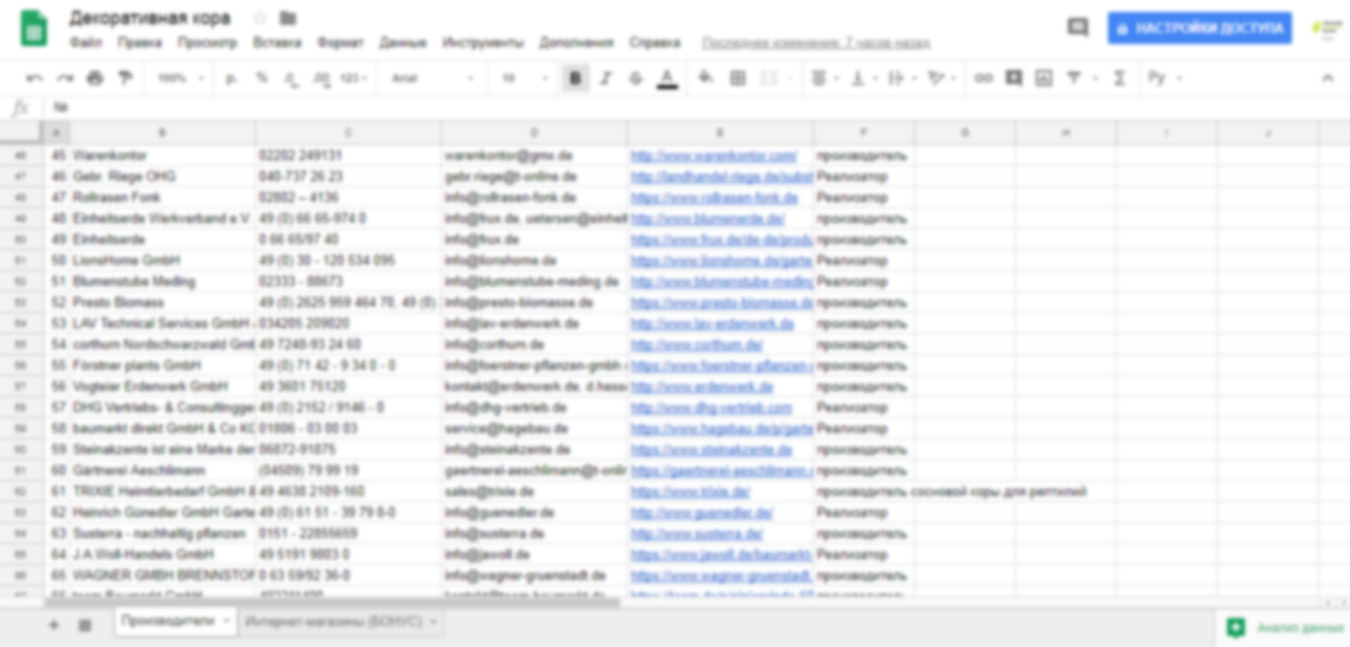Screen dimensions: 1350x647
Task: Toggle italic formatting
Action: tap(605, 78)
